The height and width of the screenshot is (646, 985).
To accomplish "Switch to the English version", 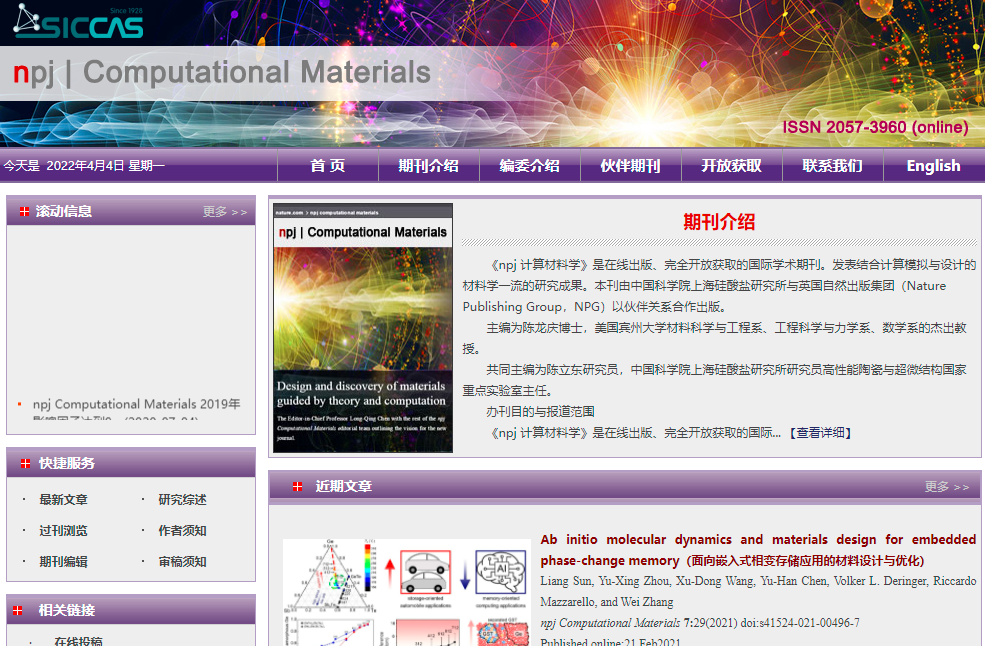I will click(x=933, y=166).
